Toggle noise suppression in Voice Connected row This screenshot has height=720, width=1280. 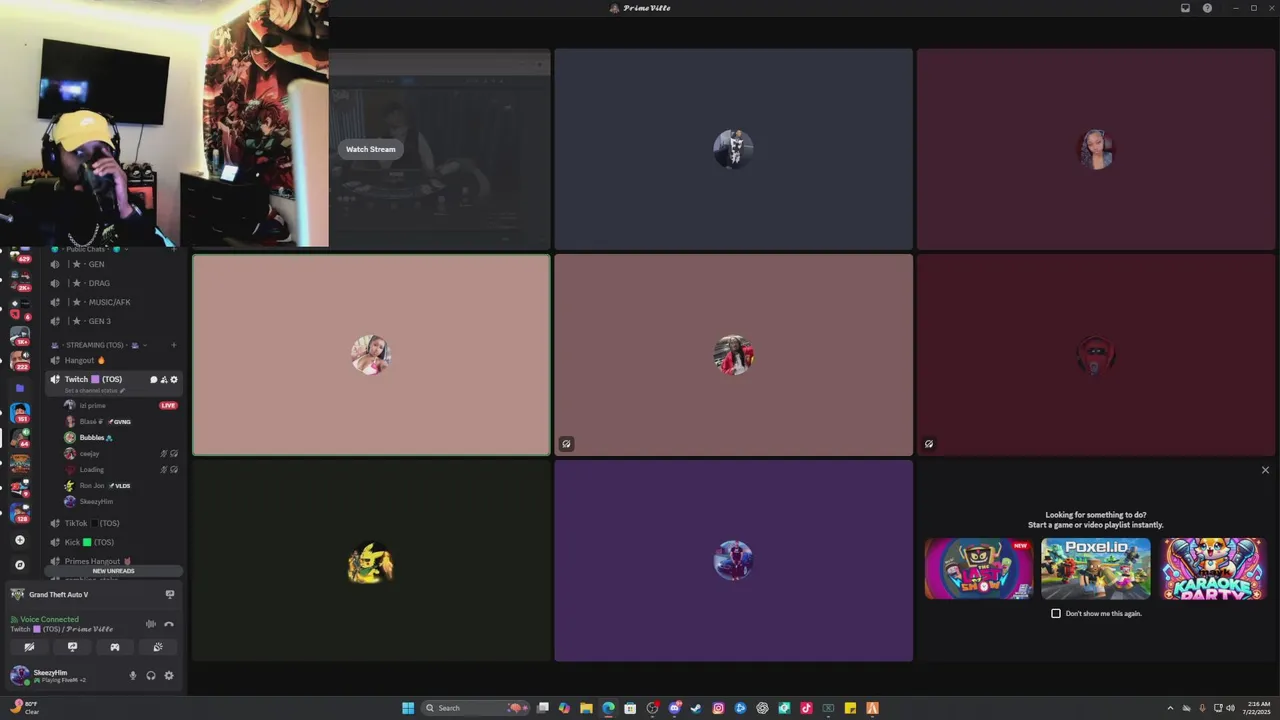click(x=151, y=624)
